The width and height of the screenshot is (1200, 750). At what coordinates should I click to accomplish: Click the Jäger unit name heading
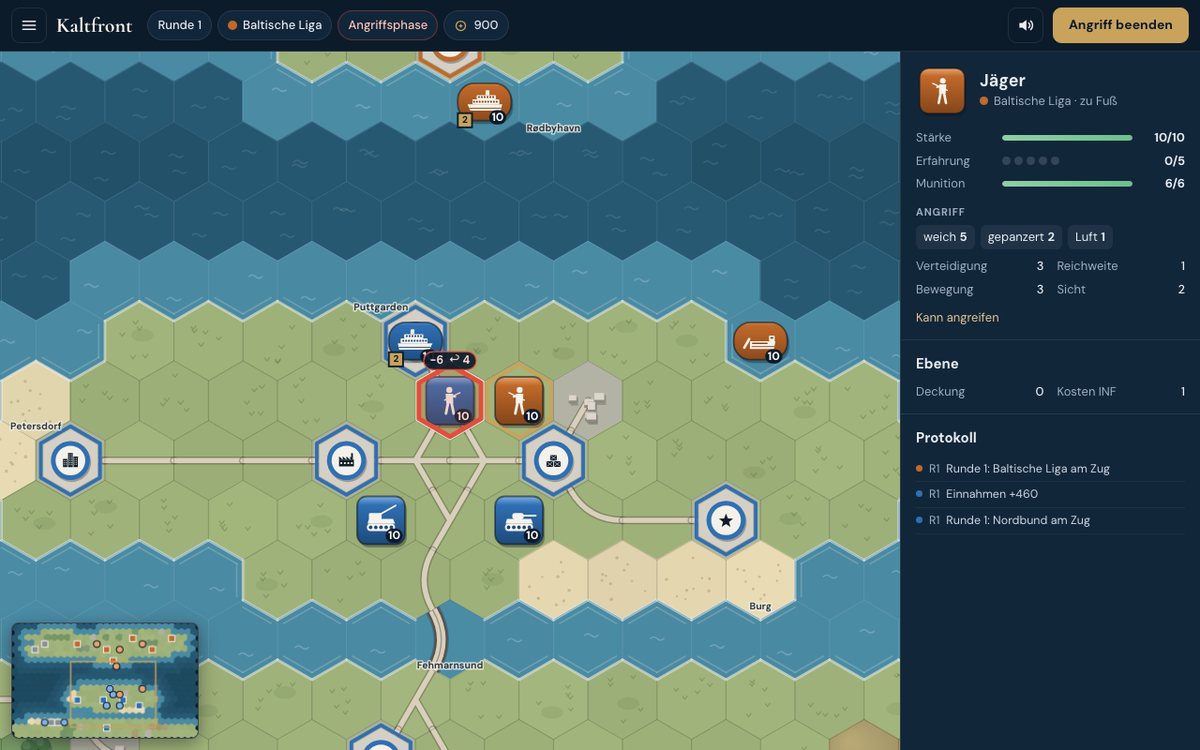click(1003, 81)
